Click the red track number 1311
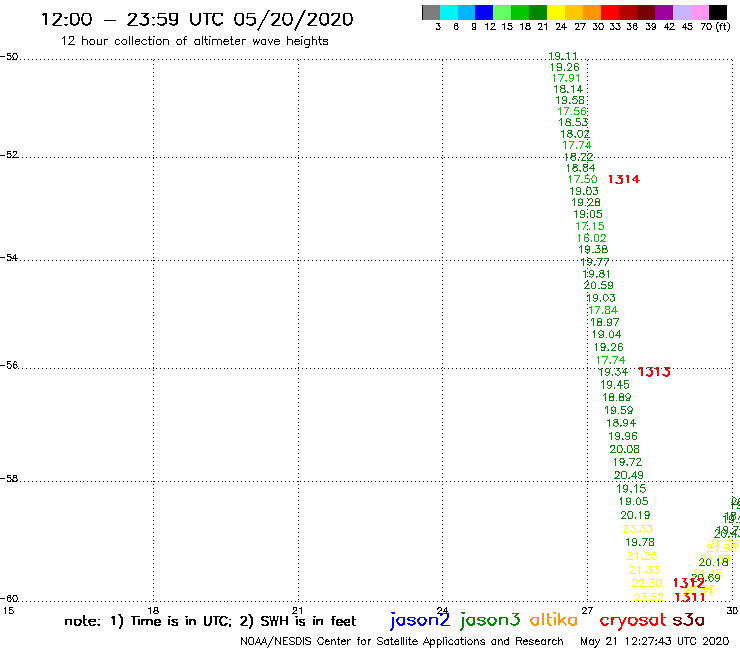Viewport: 740px width, 650px height. [x=690, y=597]
